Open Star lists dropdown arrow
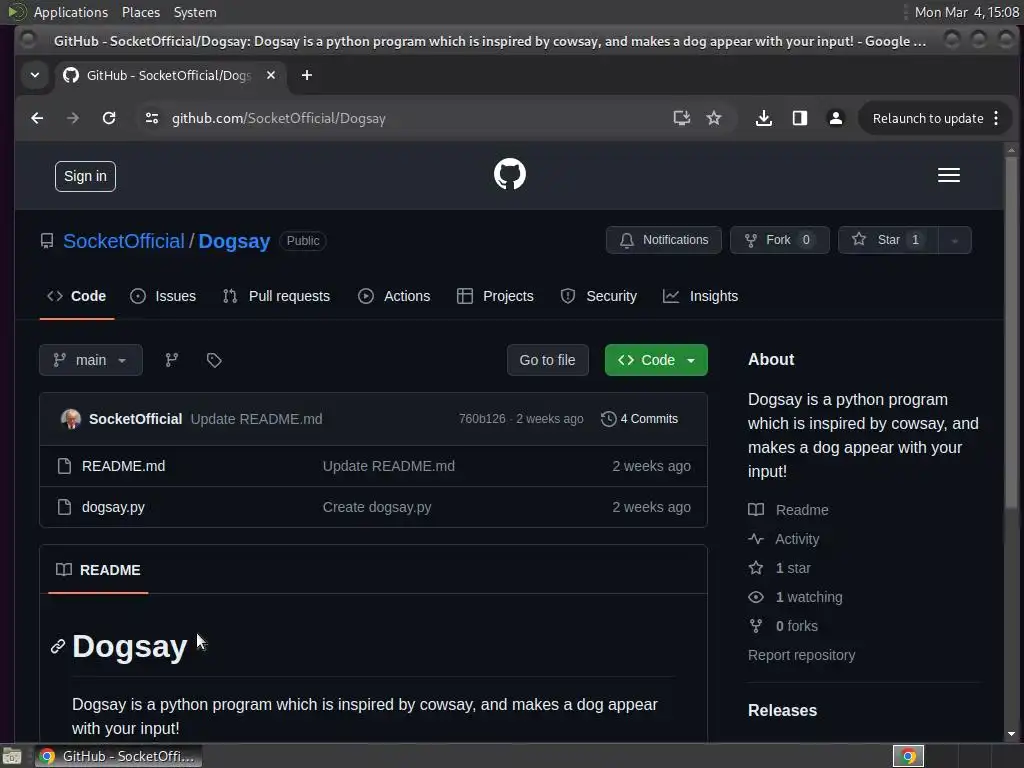 pyautogui.click(x=955, y=240)
